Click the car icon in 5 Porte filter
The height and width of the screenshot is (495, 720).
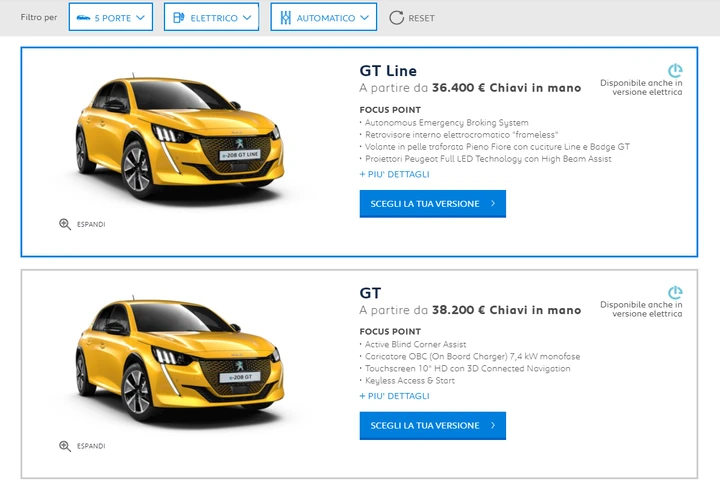click(x=83, y=18)
